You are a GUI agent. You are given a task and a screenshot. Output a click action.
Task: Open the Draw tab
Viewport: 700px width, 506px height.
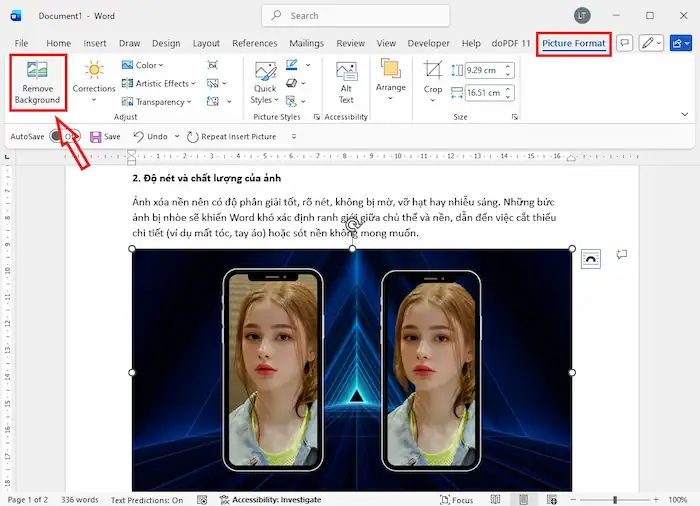tap(129, 43)
